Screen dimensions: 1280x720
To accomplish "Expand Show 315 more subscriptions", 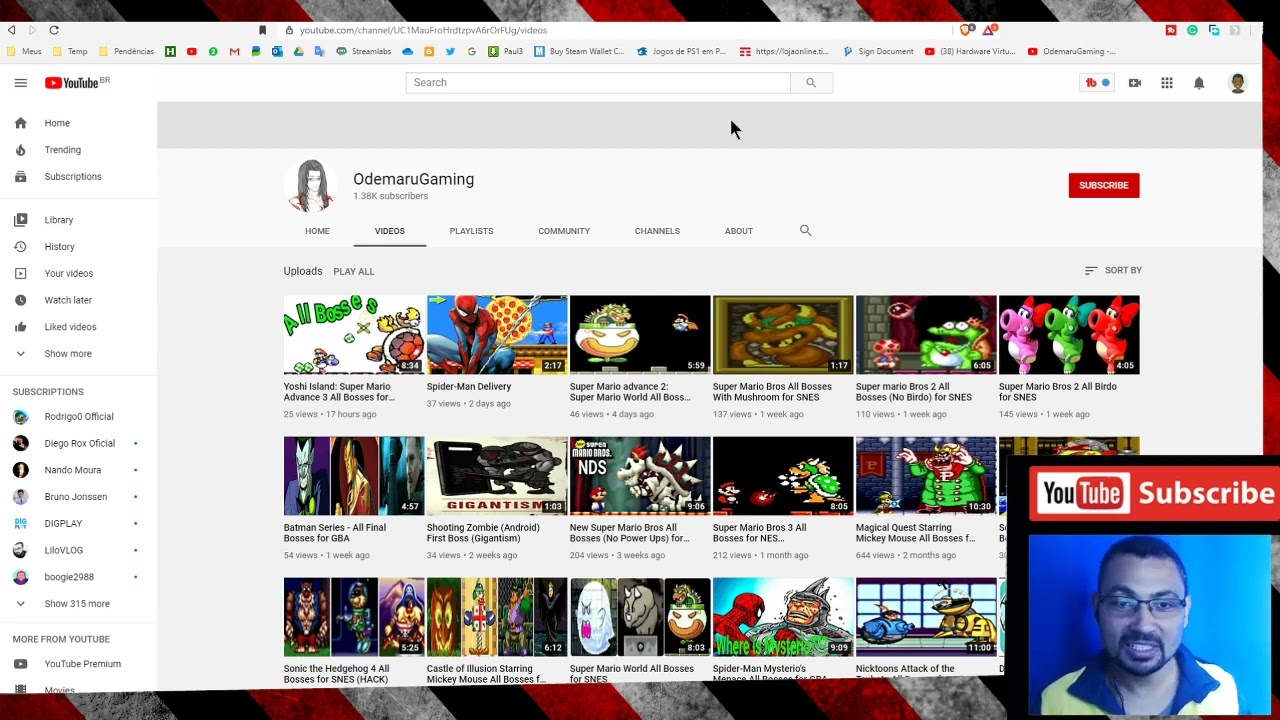I will click(78, 604).
